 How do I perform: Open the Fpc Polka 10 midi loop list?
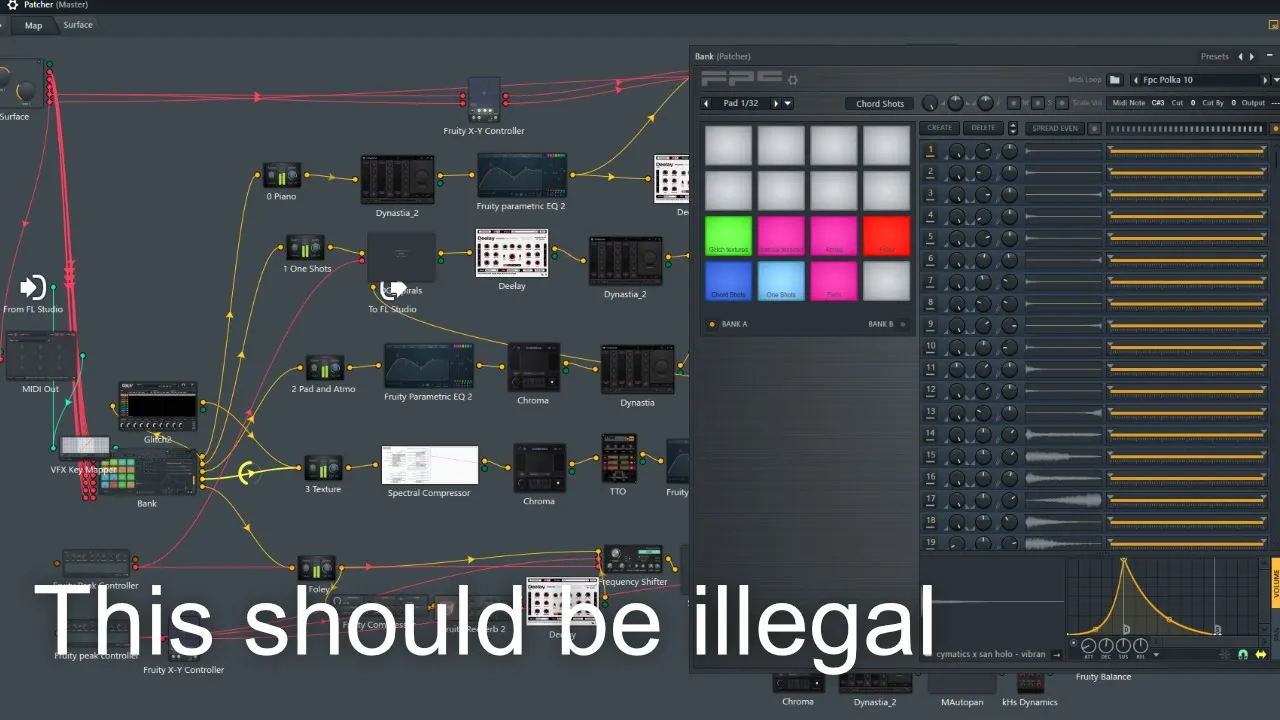click(1199, 80)
